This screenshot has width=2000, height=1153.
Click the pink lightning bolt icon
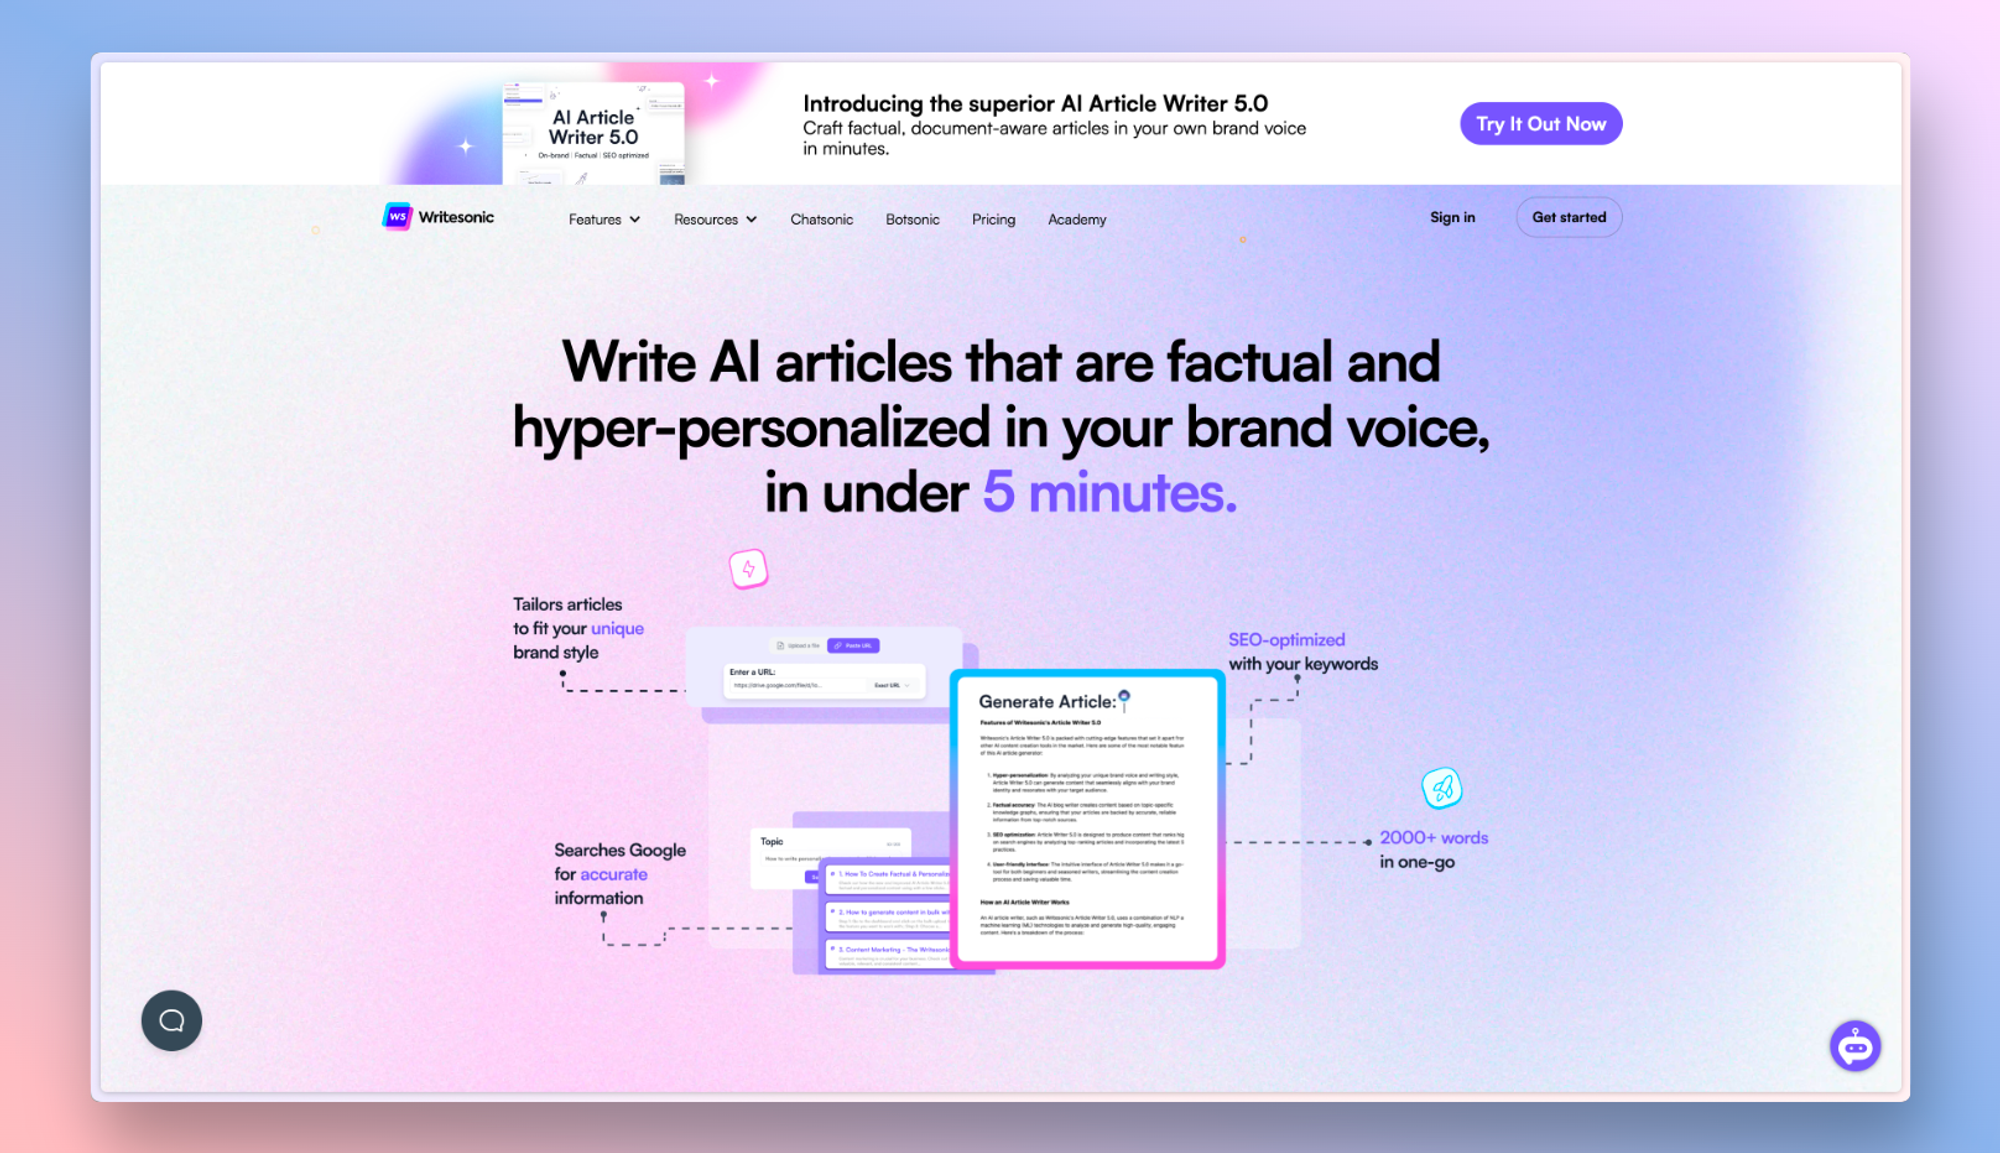click(x=748, y=569)
